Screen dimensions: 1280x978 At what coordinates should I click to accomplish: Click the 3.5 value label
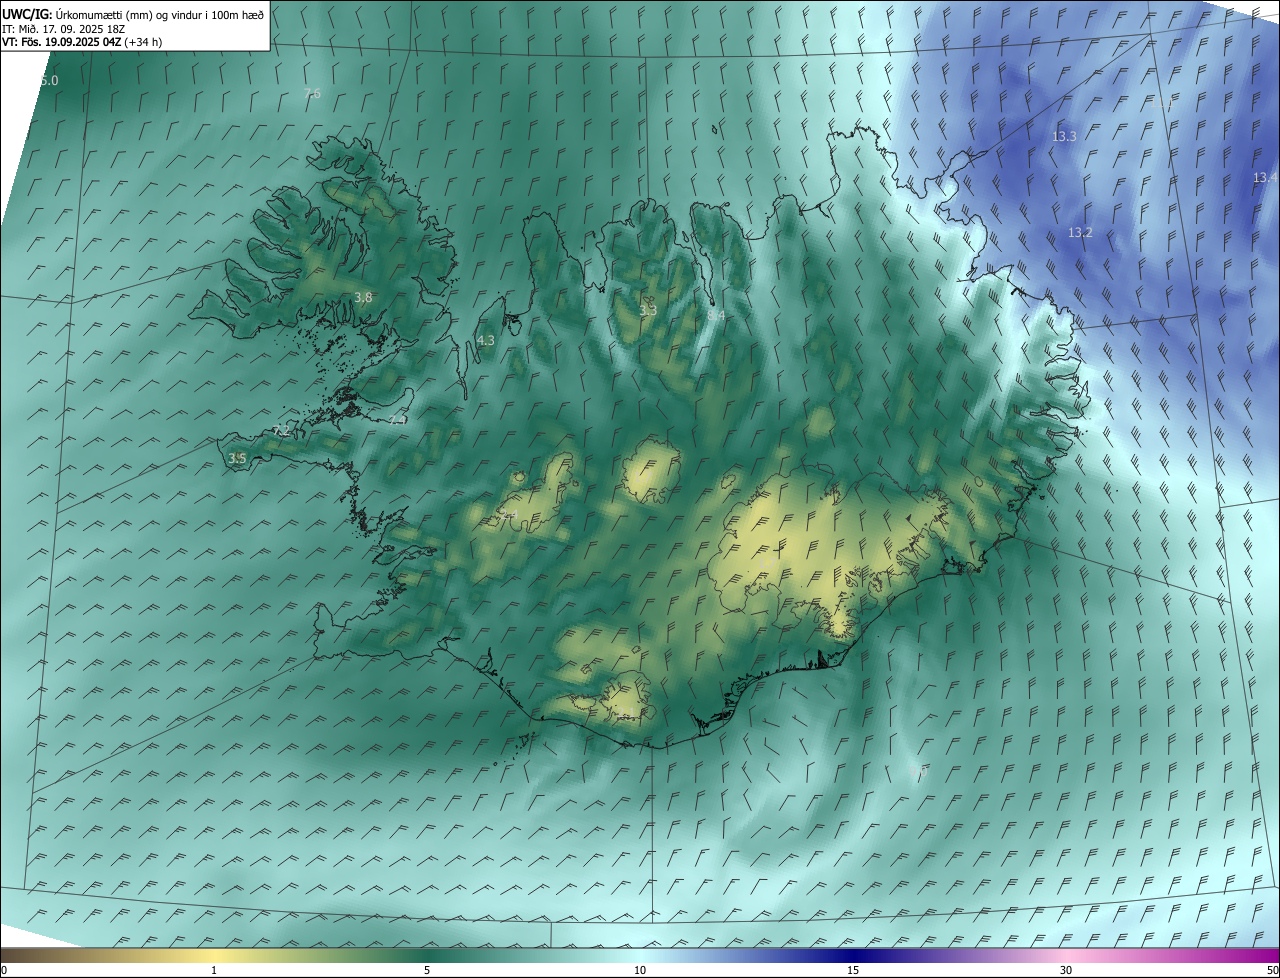[x=237, y=458]
